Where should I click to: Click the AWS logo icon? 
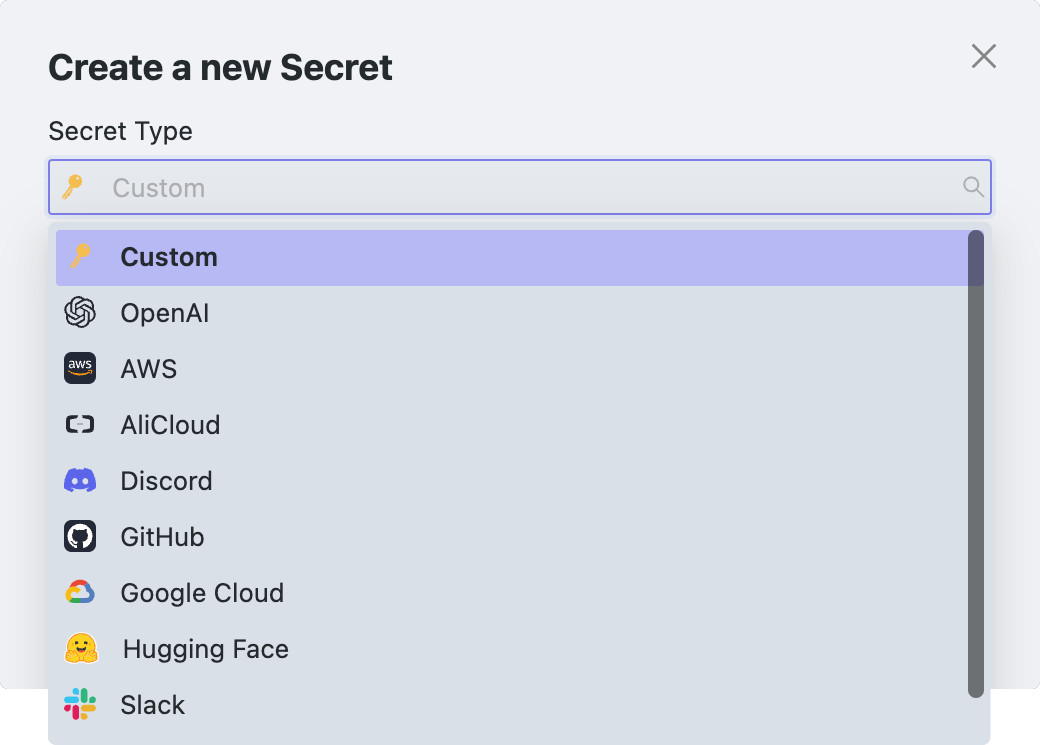[x=80, y=369]
